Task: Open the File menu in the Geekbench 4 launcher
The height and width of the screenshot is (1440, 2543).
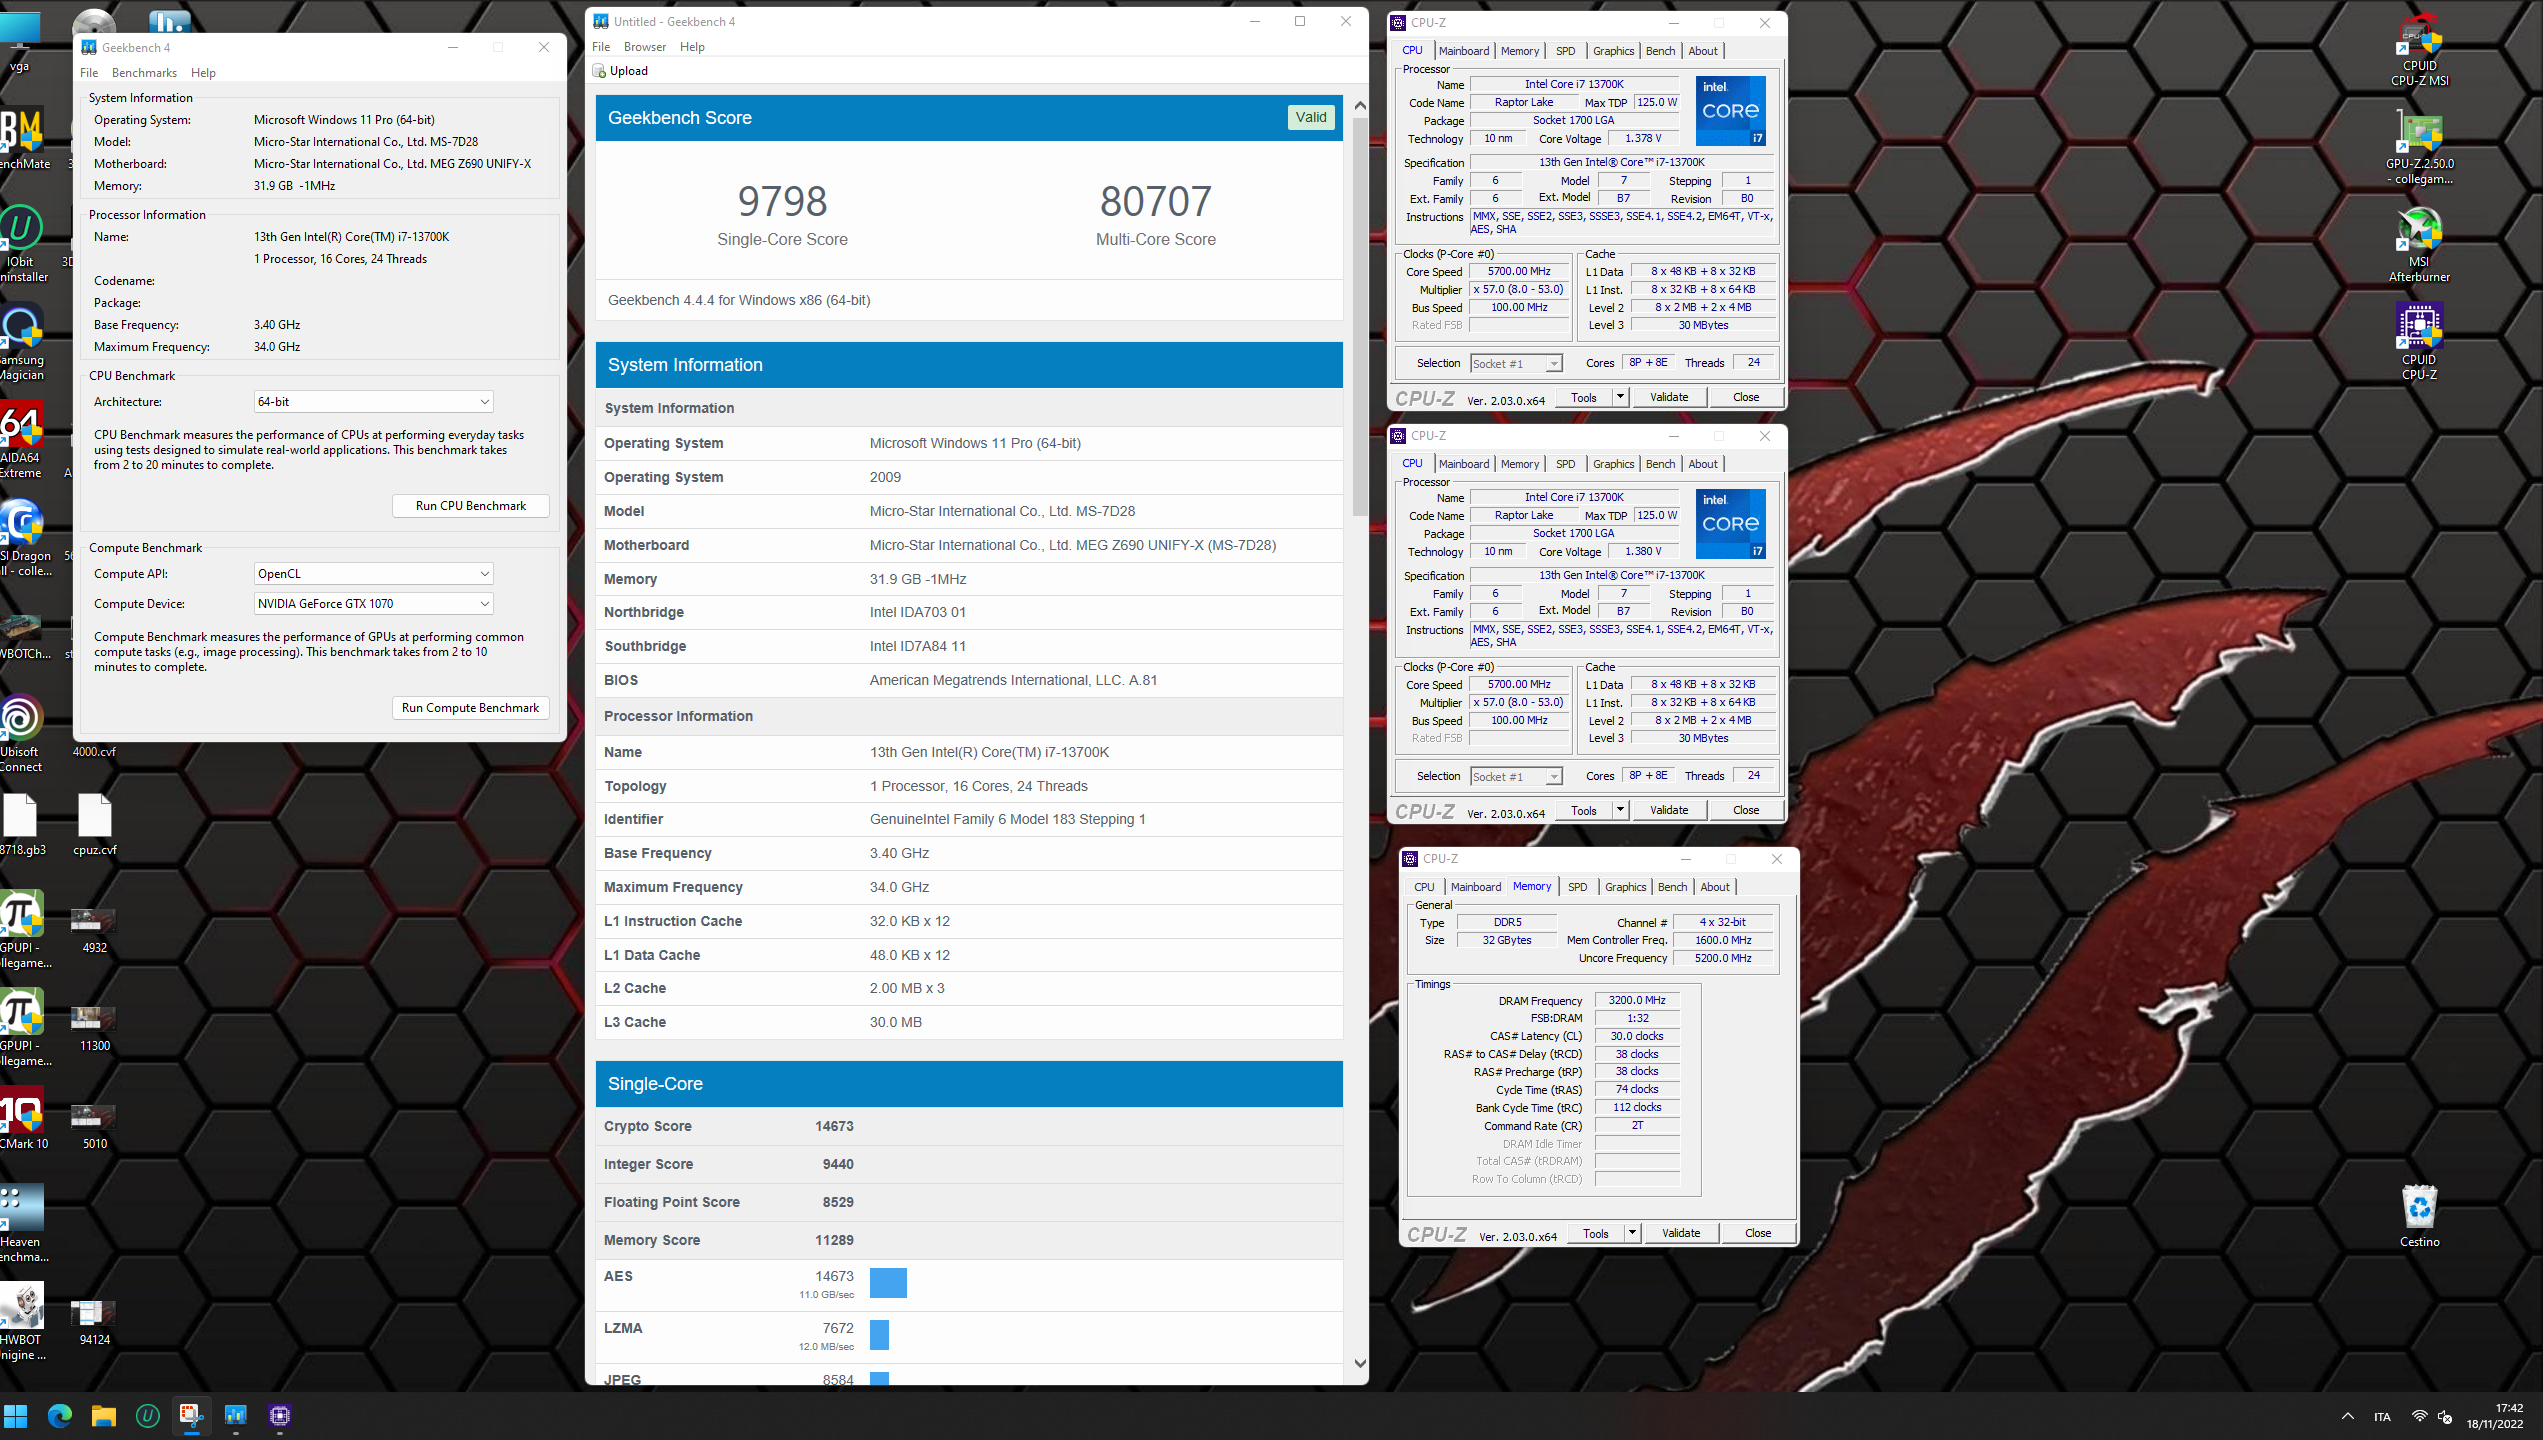Action: pyautogui.click(x=89, y=73)
